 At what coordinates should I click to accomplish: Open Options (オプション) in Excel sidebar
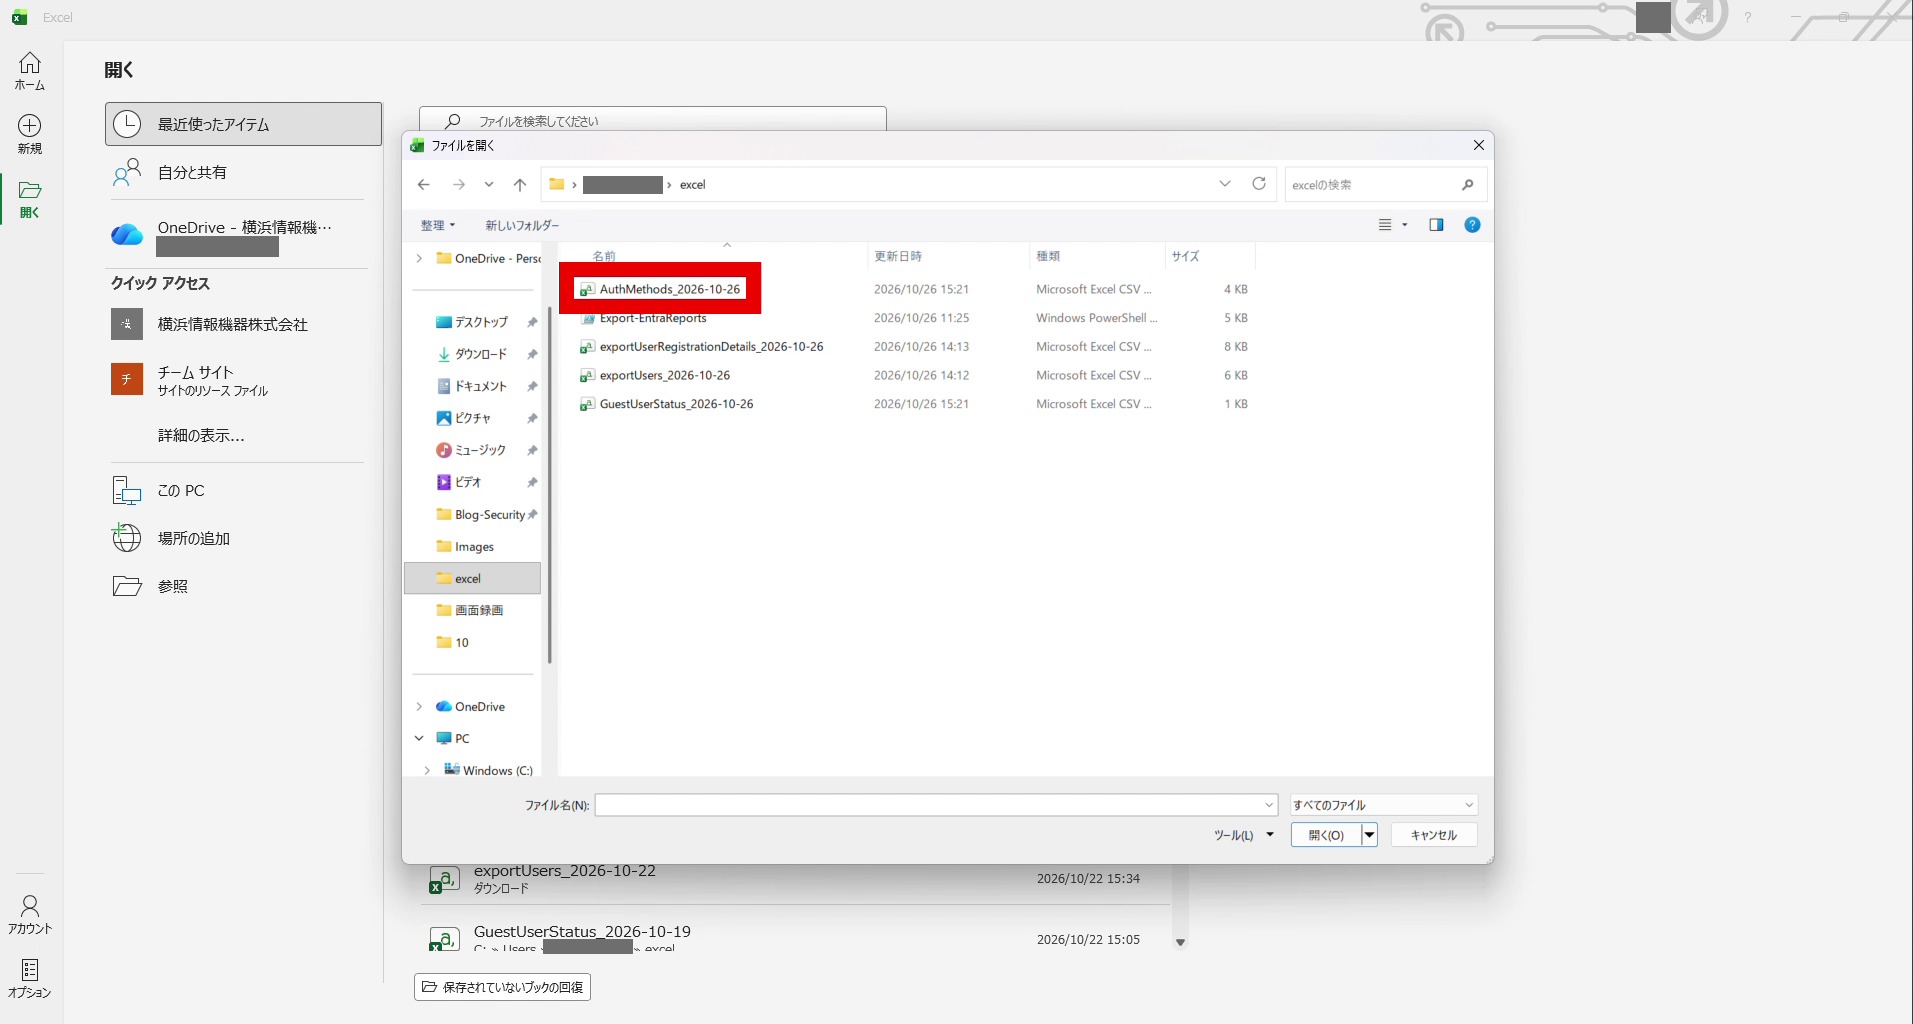pos(30,978)
